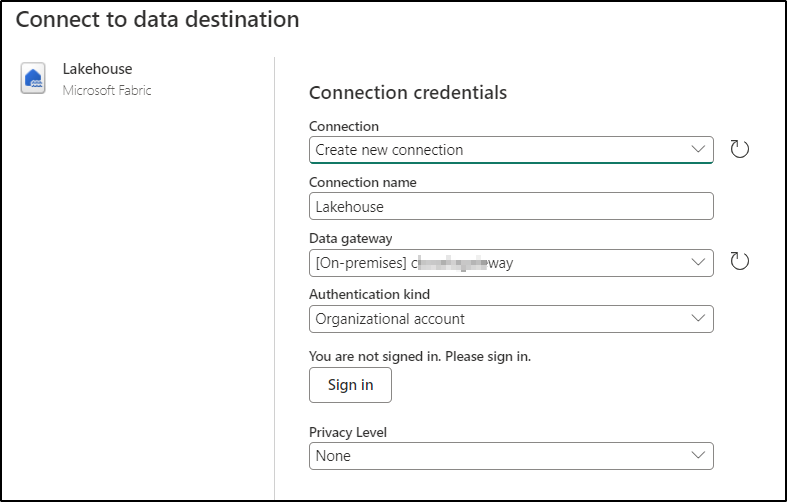The width and height of the screenshot is (787, 502).
Task: Open the Authentication kind dropdown
Action: [x=511, y=319]
